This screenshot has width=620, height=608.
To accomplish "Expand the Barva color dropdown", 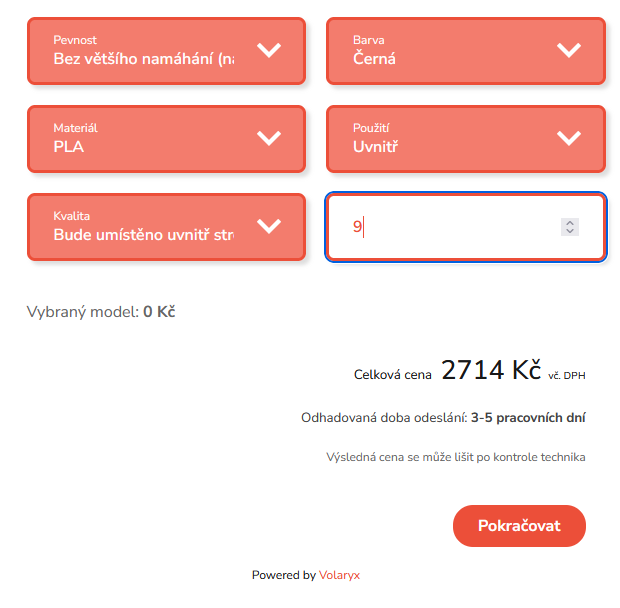I will click(x=445, y=50).
